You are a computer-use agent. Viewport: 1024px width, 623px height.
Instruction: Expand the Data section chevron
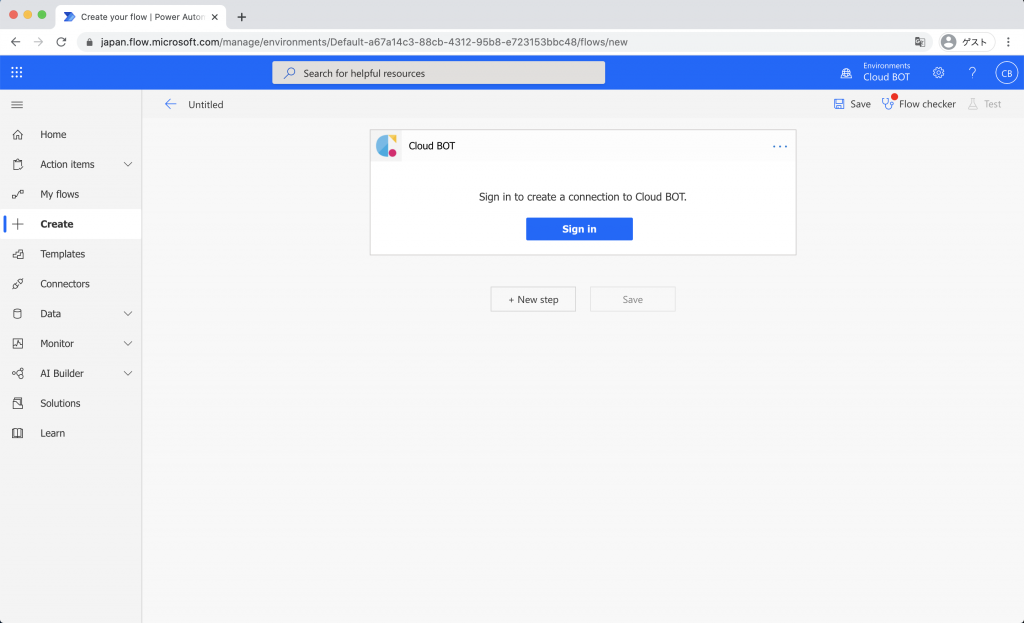128,313
